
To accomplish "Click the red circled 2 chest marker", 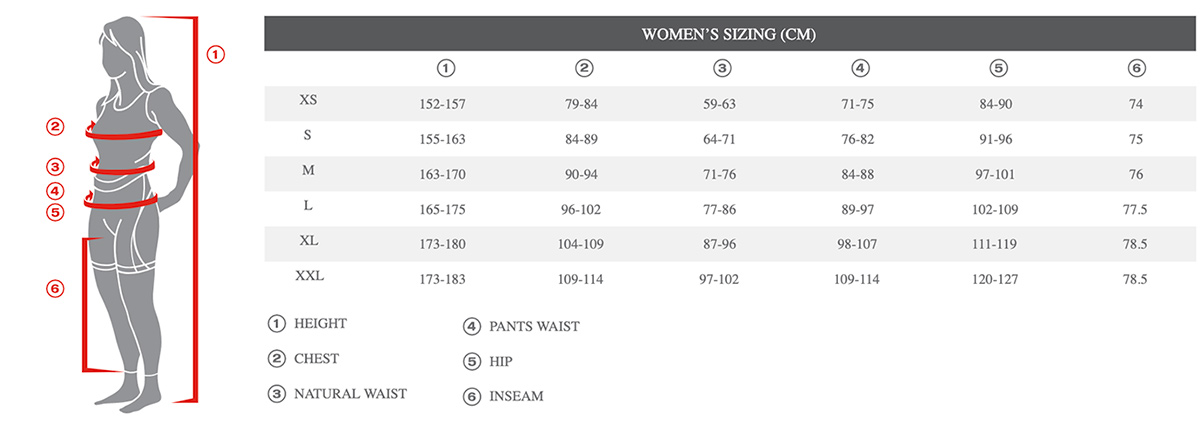I will click(x=55, y=127).
